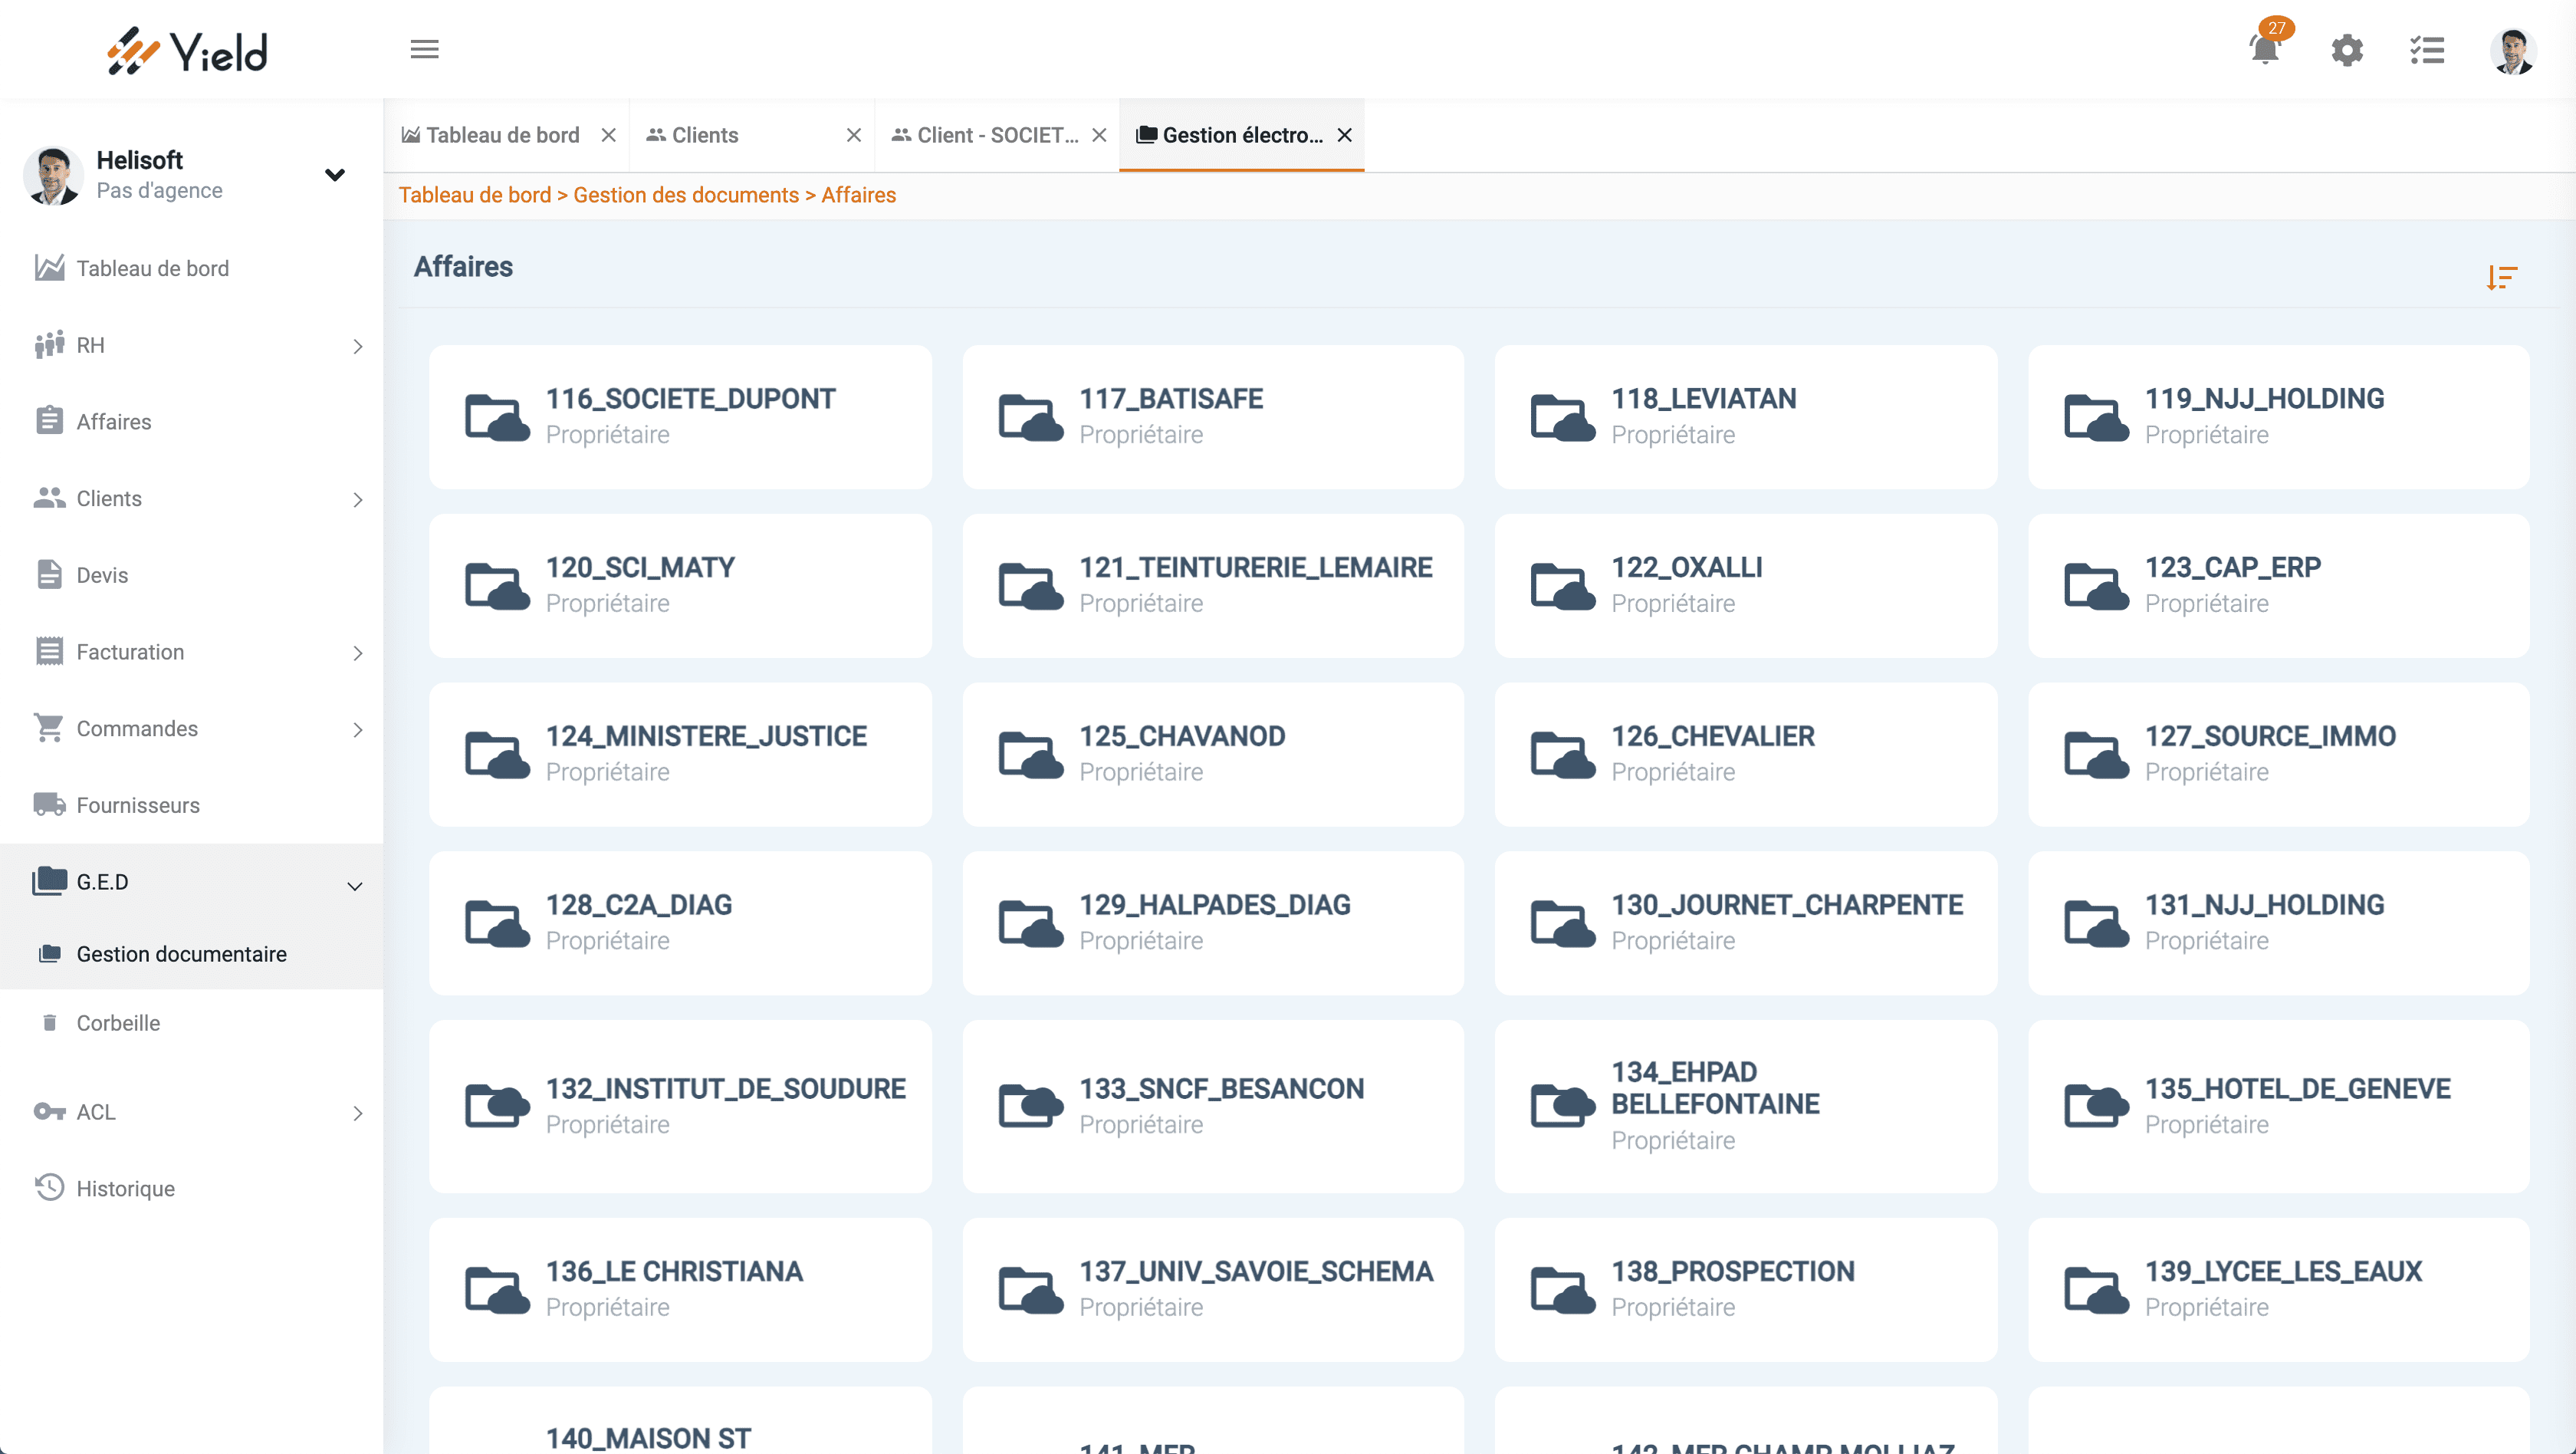Screen dimensions: 2576x1454
Task: Open the 134_EHPAD BELLEFONTAINE folder card
Action: [1746, 1106]
